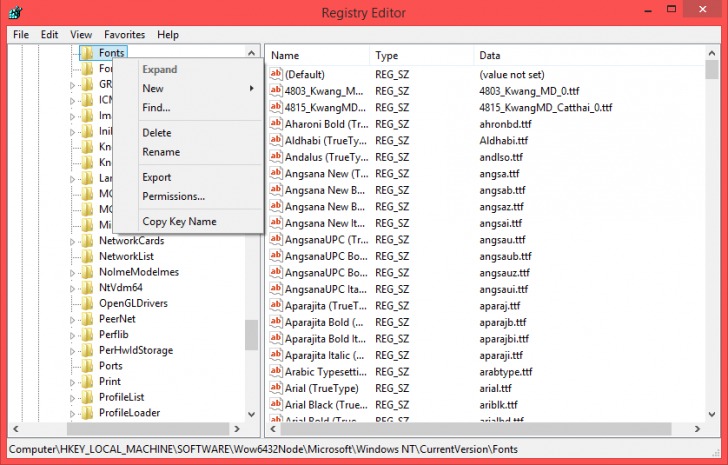Click the folder icon next to OpenGLDrivers

click(88, 304)
